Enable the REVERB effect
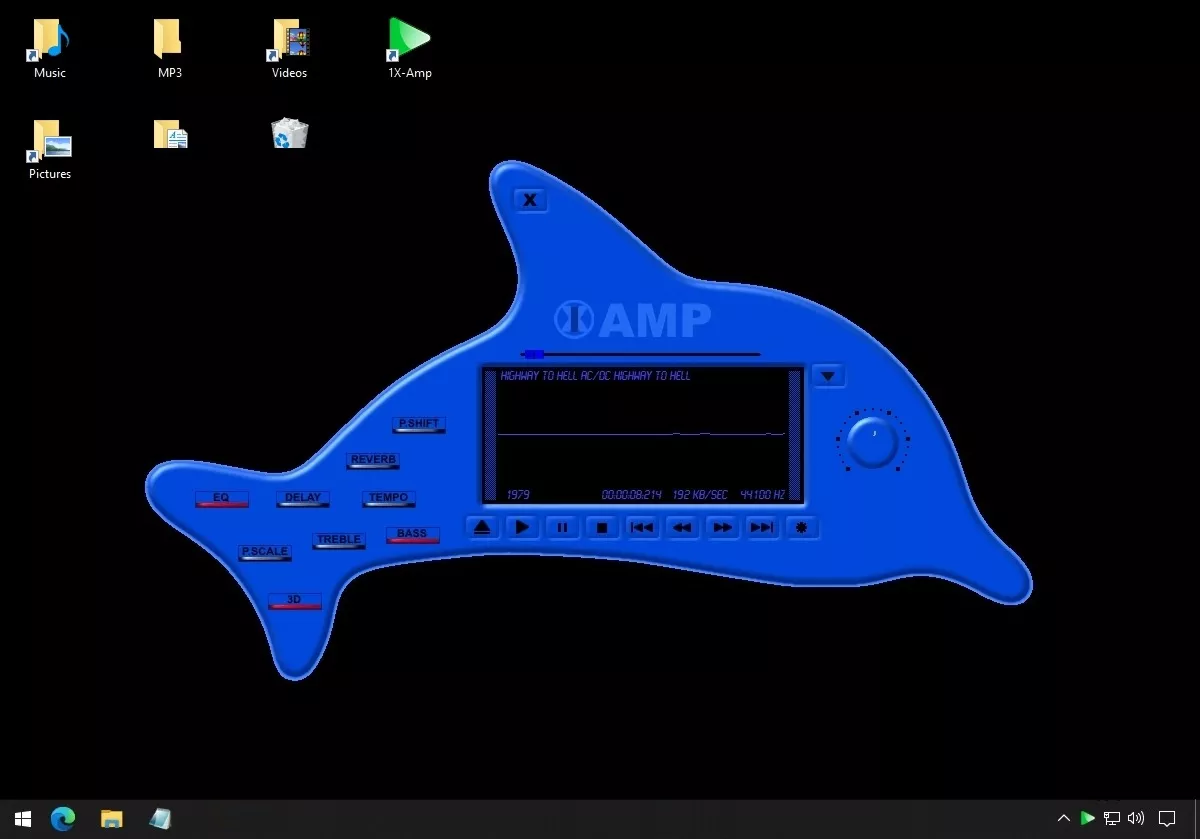This screenshot has width=1200, height=839. (x=373, y=461)
